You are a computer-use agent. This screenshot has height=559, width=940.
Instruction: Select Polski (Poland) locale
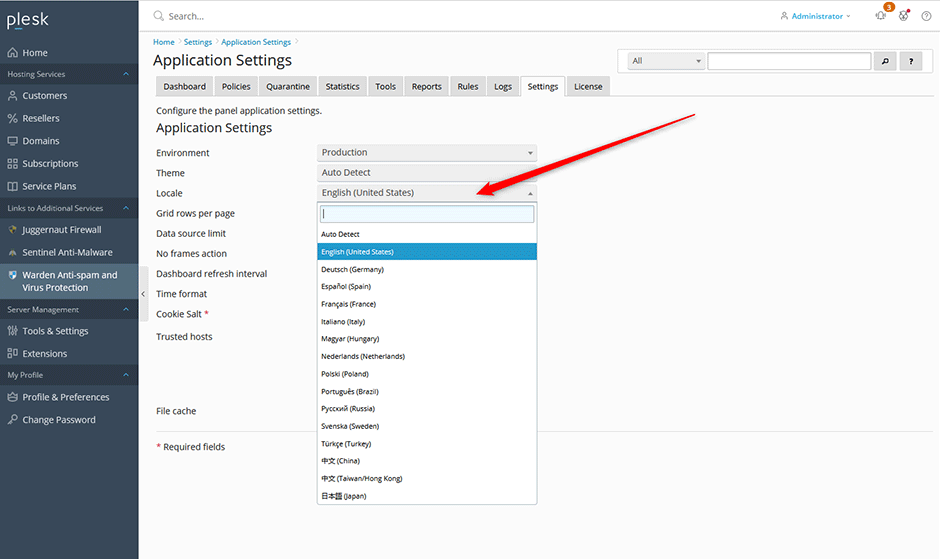427,374
